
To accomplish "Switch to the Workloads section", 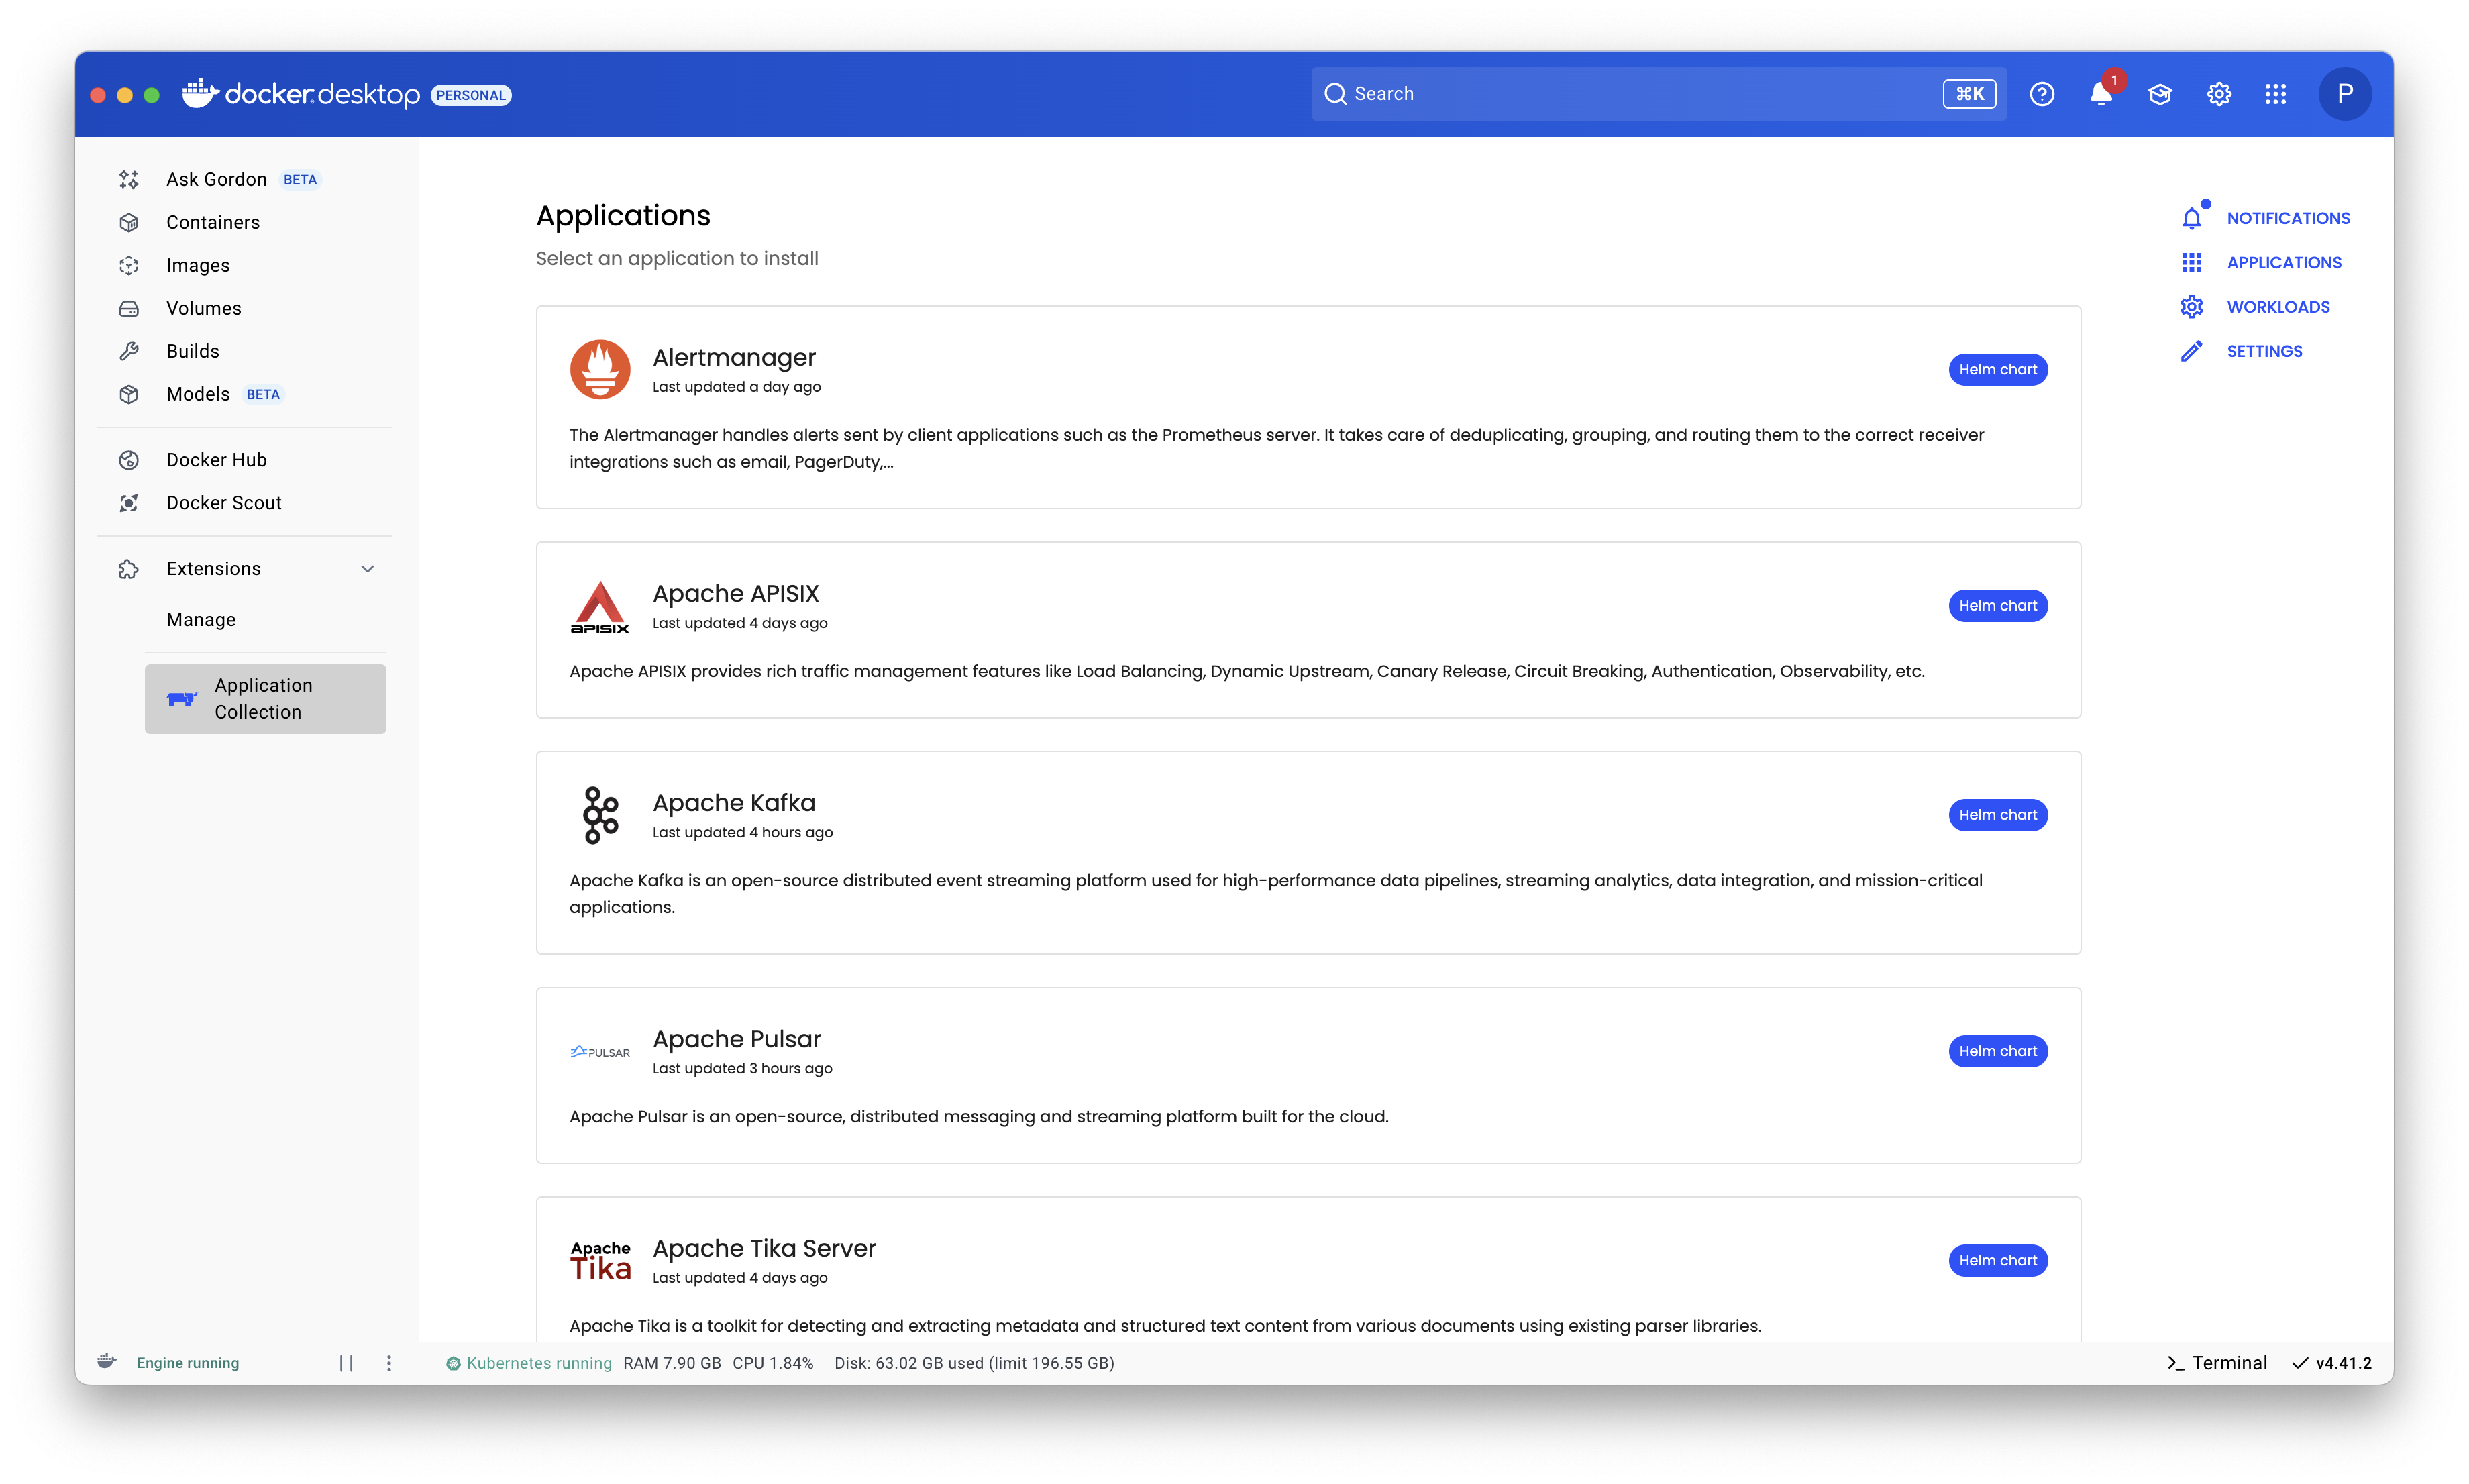I will (x=2277, y=307).
